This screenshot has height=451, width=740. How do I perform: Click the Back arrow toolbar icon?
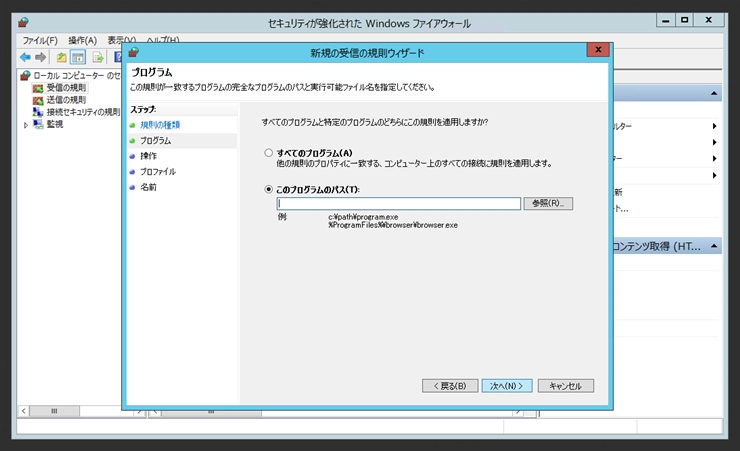tap(25, 58)
